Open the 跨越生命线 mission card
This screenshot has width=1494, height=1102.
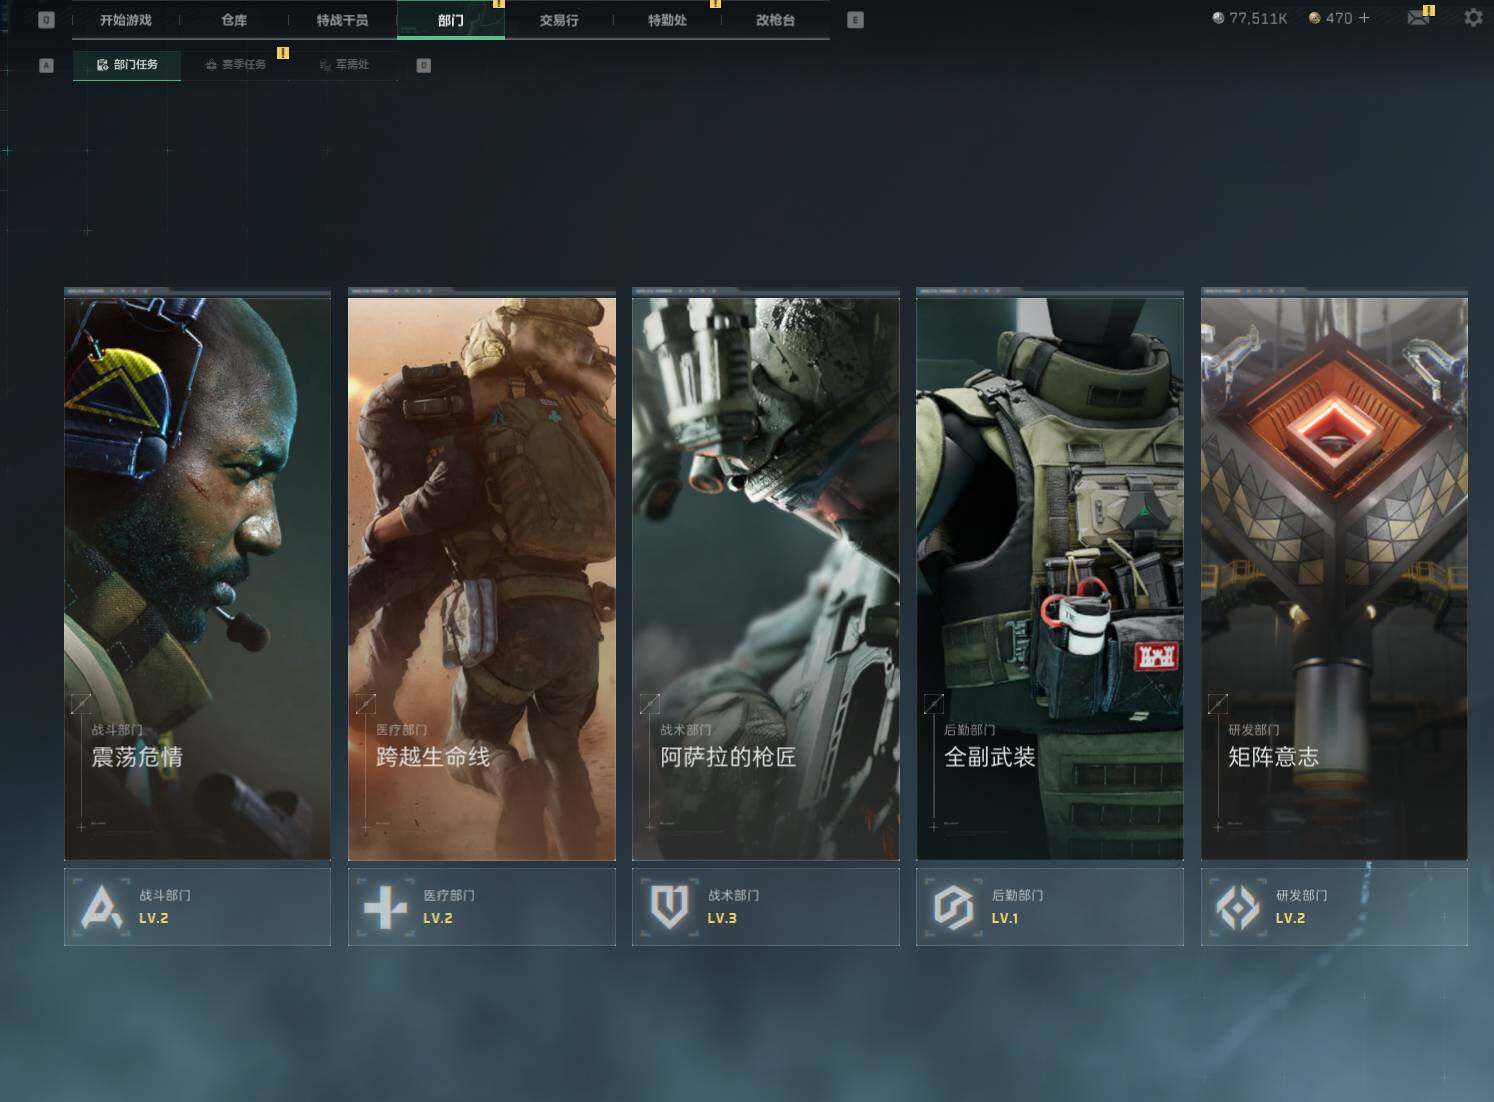[x=481, y=575]
